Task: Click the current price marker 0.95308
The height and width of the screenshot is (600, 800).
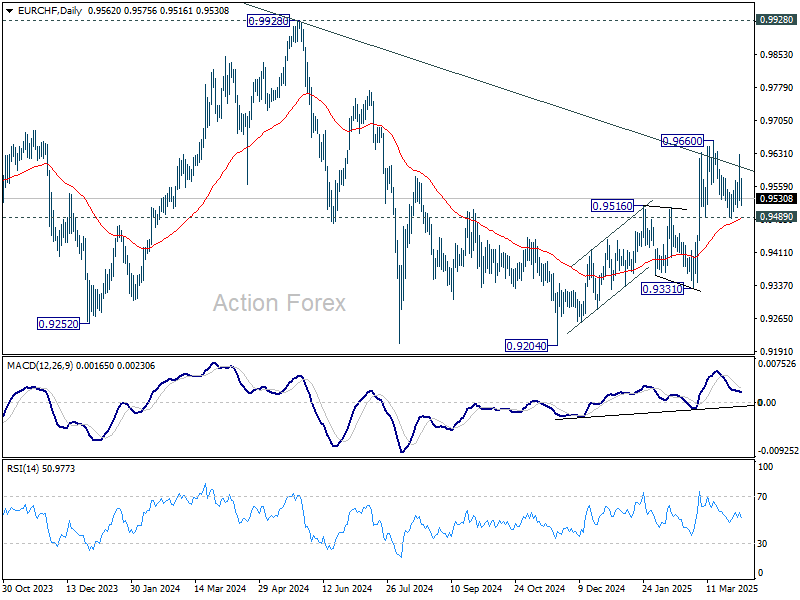Action: click(x=777, y=199)
